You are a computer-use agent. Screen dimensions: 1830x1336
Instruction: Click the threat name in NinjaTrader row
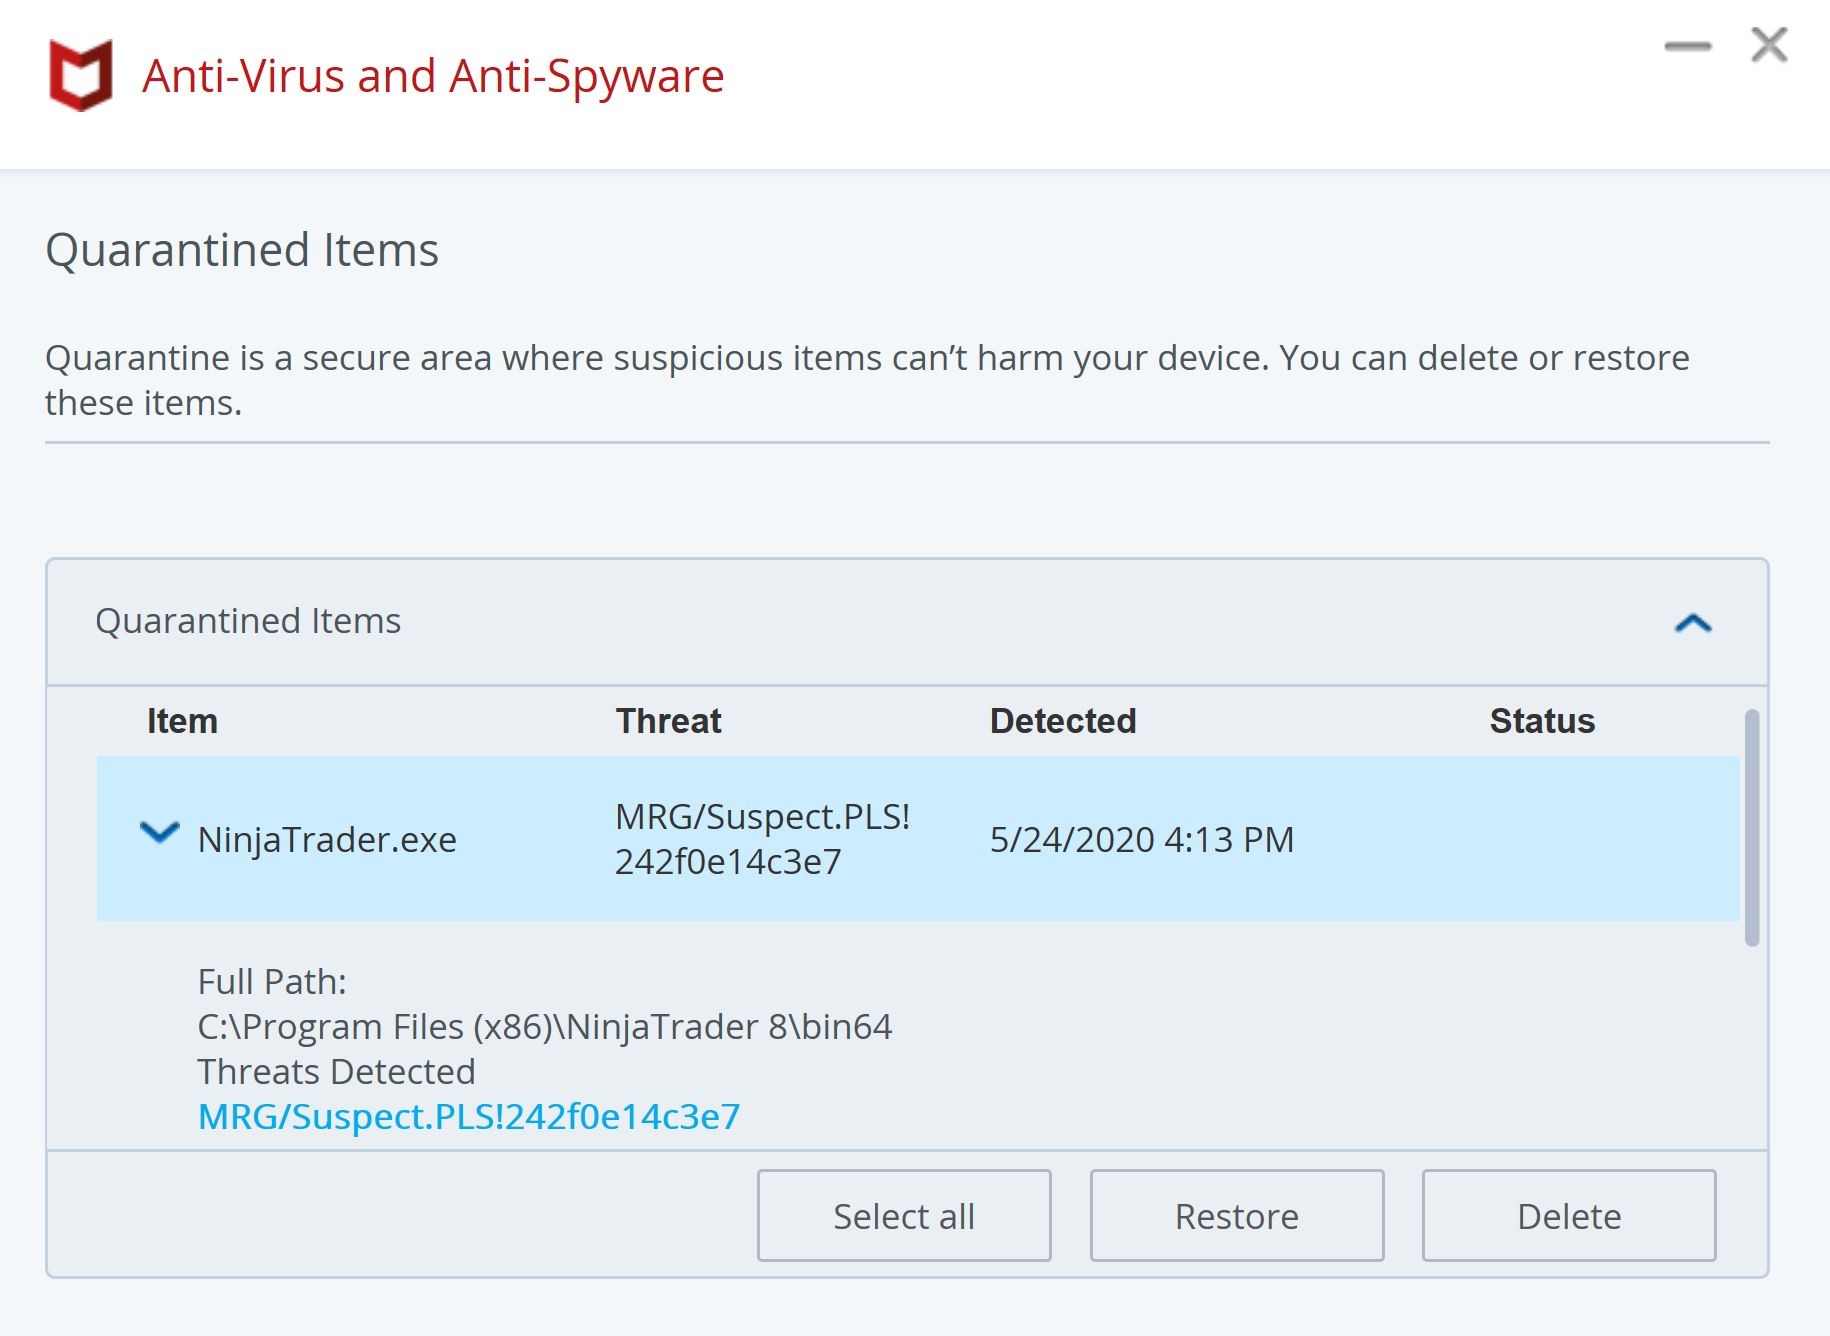point(762,839)
